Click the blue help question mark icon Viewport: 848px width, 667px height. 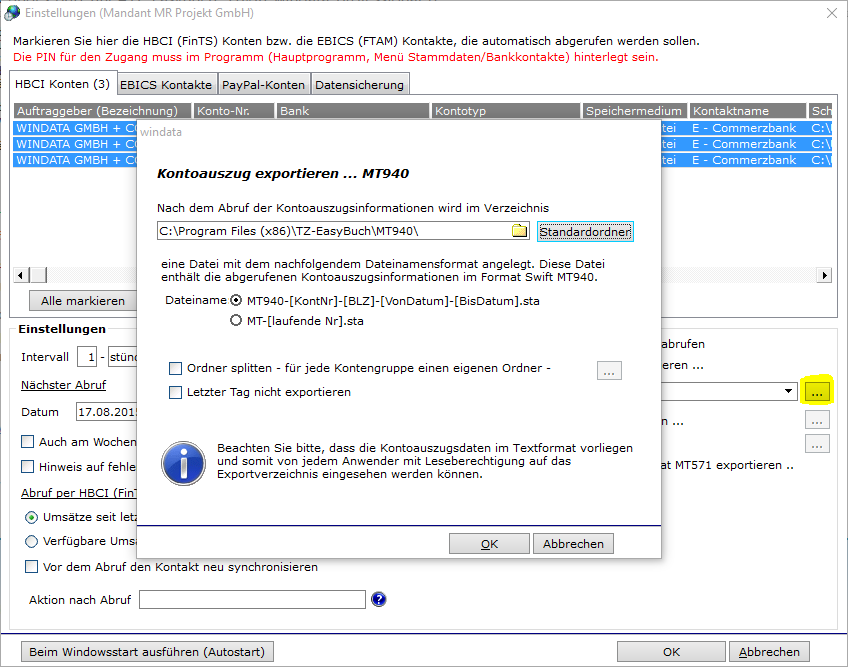point(379,599)
